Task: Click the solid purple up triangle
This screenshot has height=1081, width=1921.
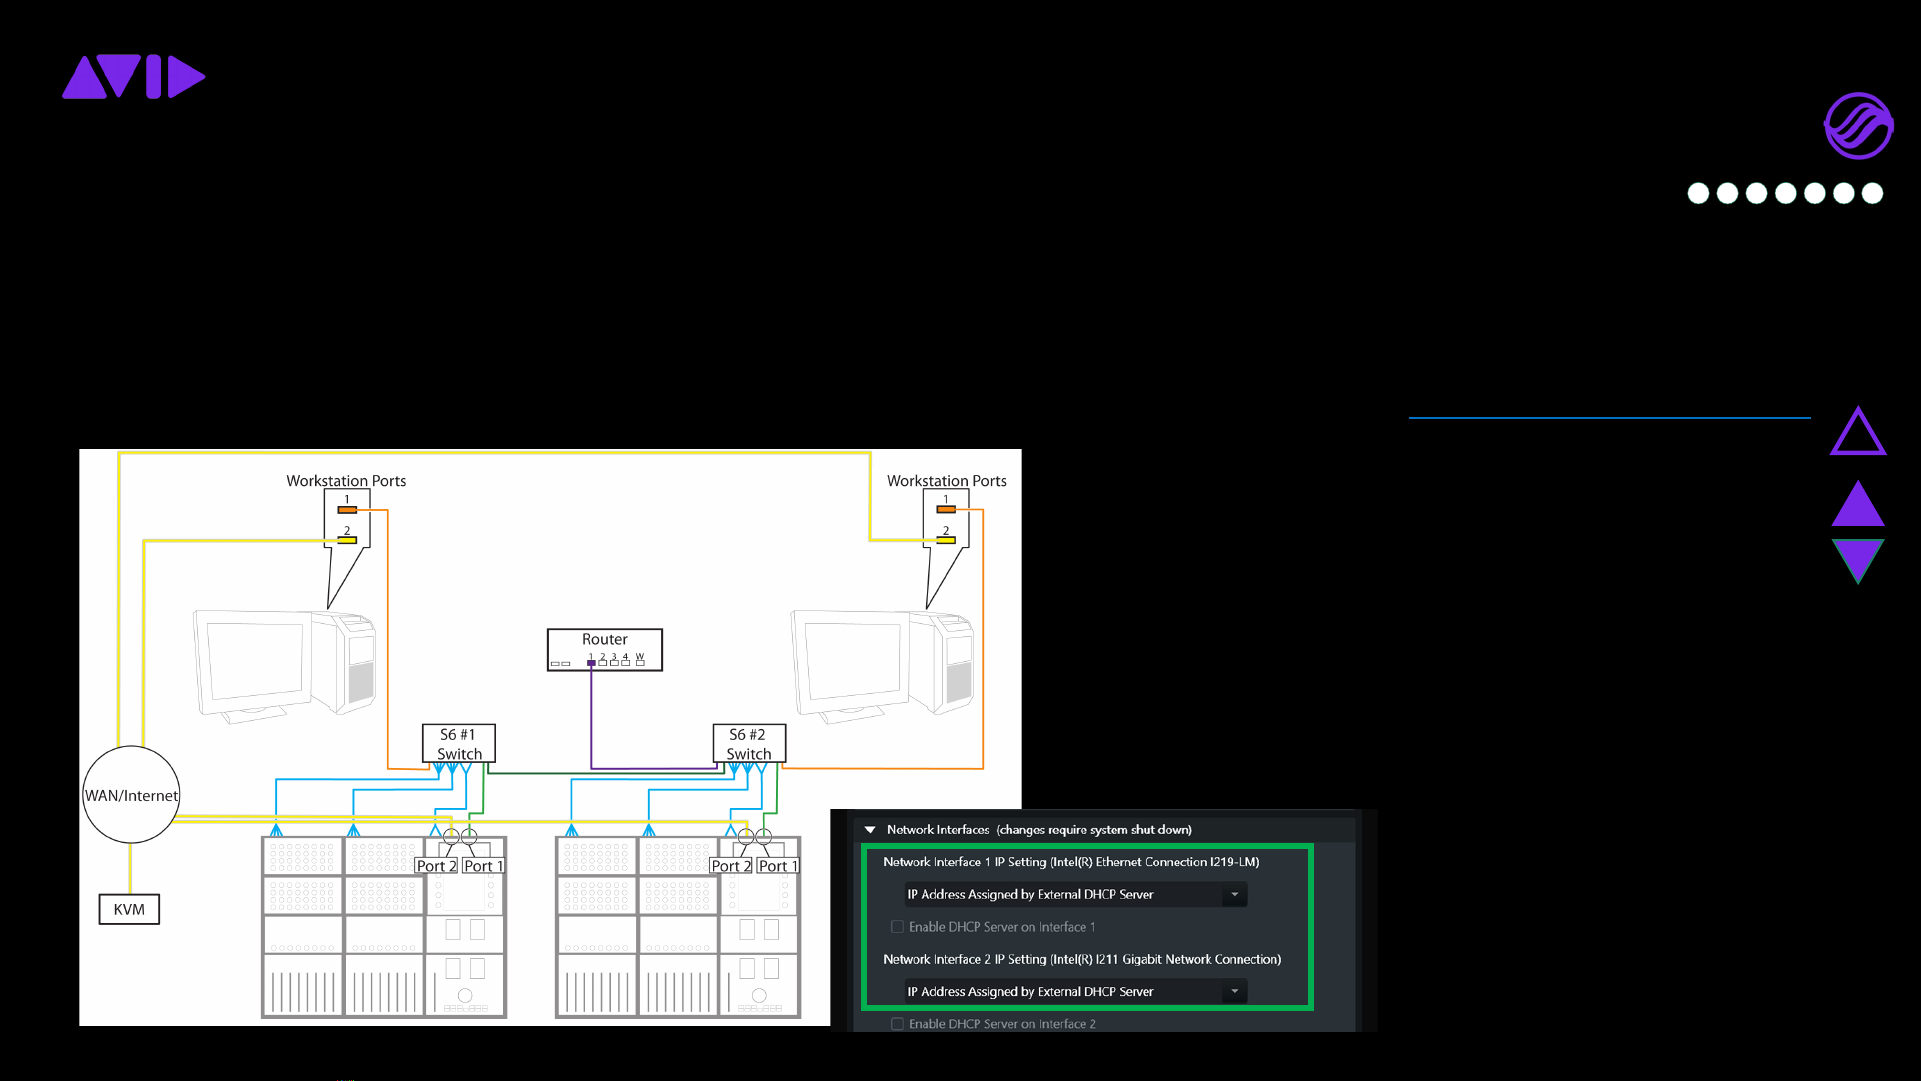Action: (1858, 504)
